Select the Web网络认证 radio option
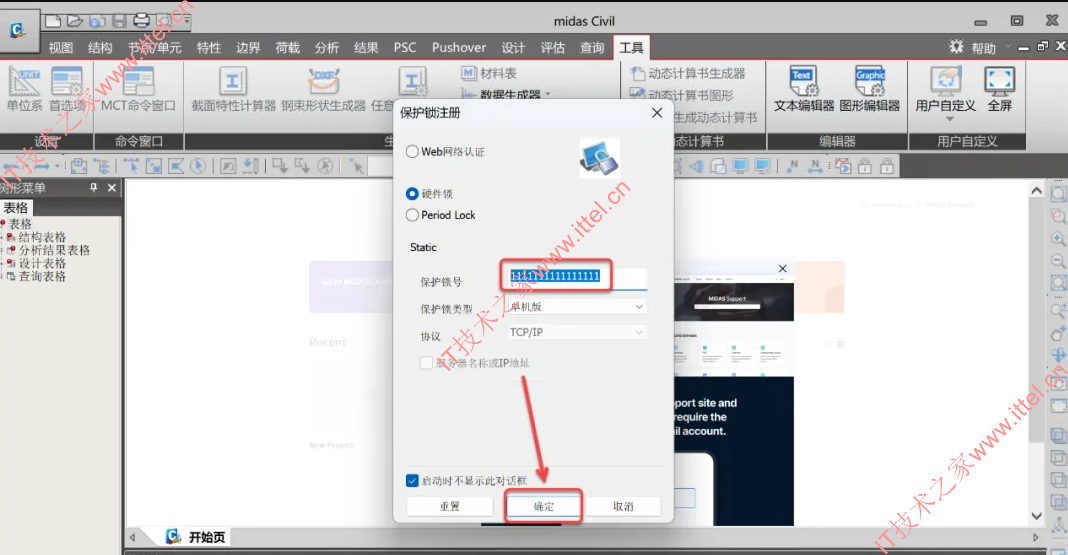The width and height of the screenshot is (1068, 555). 412,151
